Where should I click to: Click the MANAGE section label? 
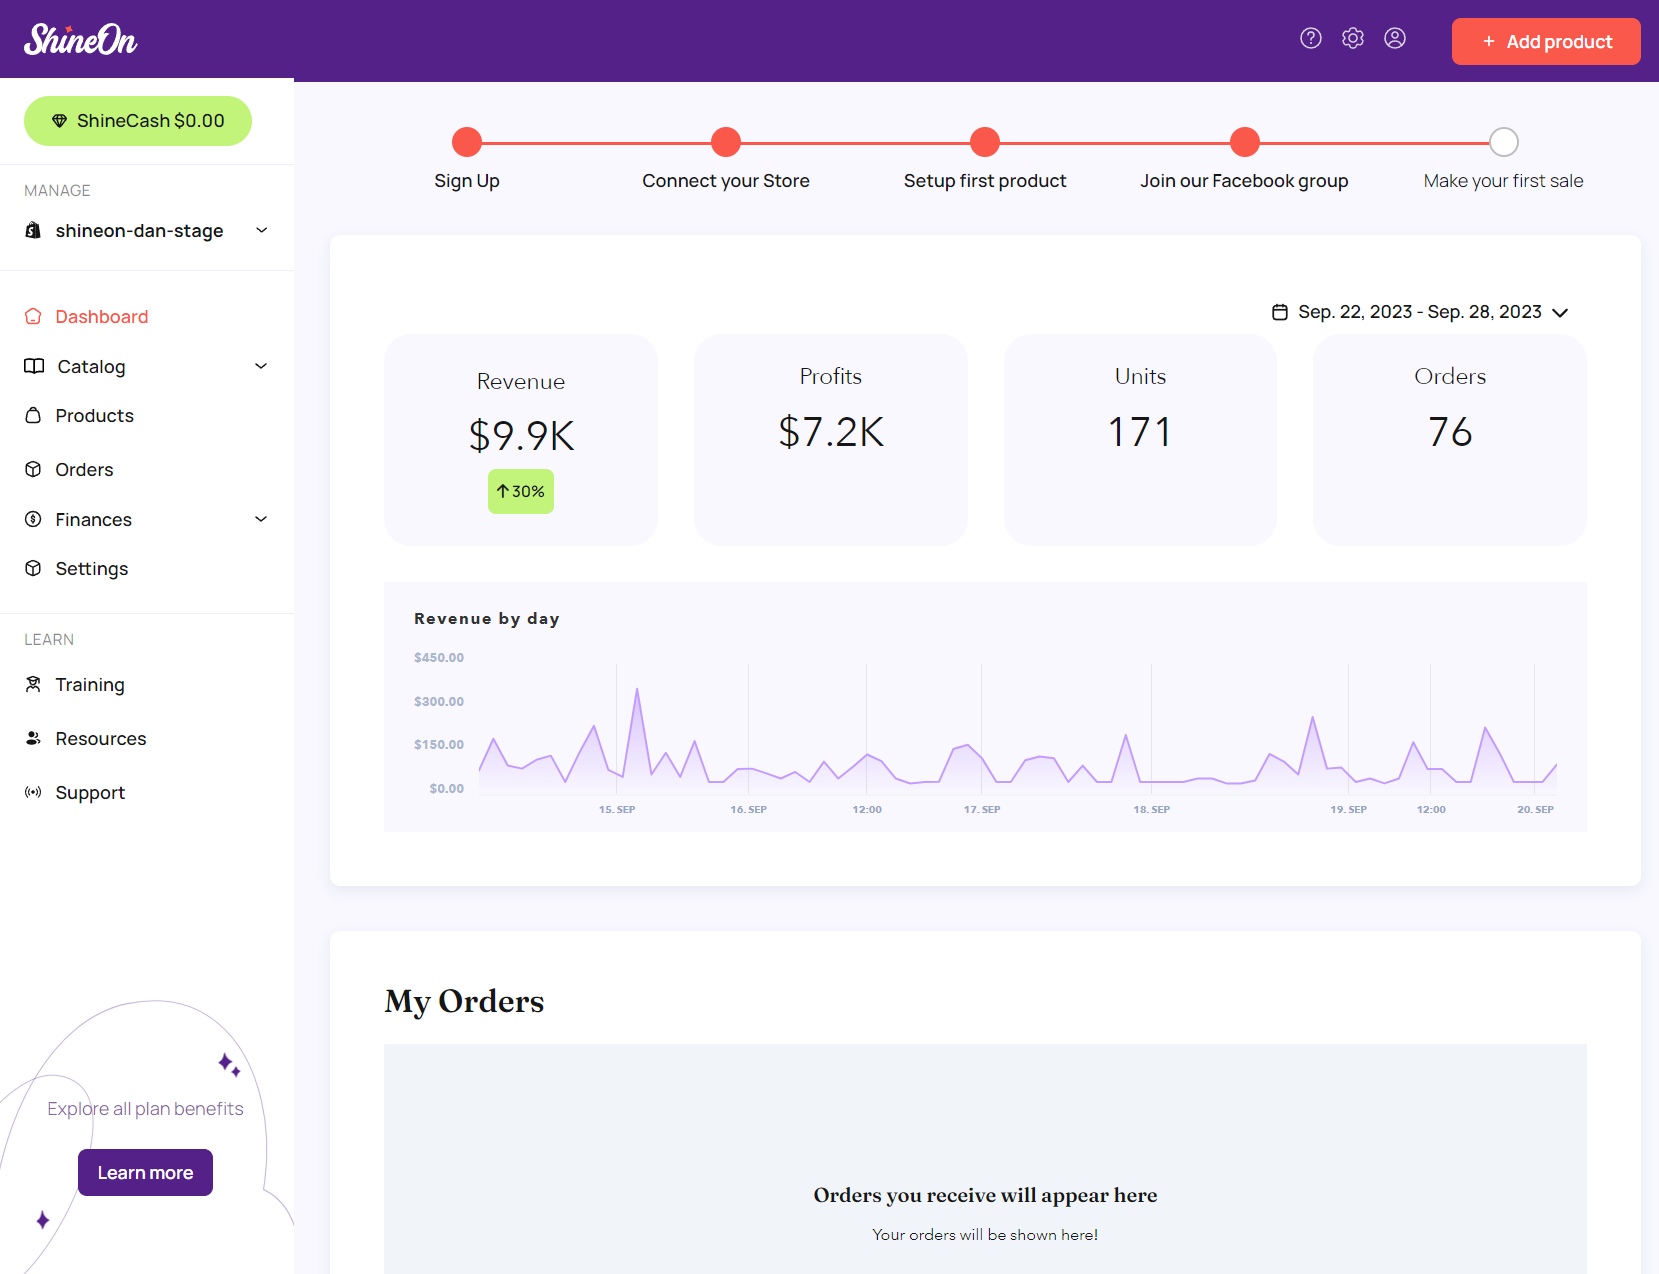tap(57, 190)
